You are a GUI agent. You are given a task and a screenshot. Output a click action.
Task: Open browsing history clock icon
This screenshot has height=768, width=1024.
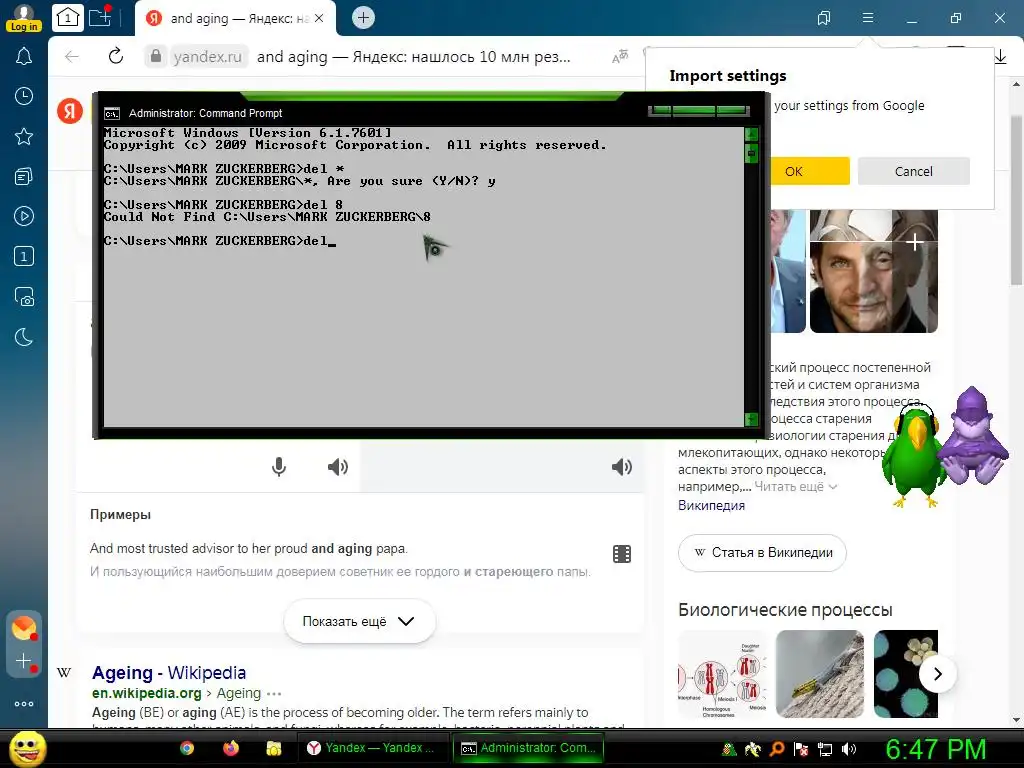pos(24,96)
